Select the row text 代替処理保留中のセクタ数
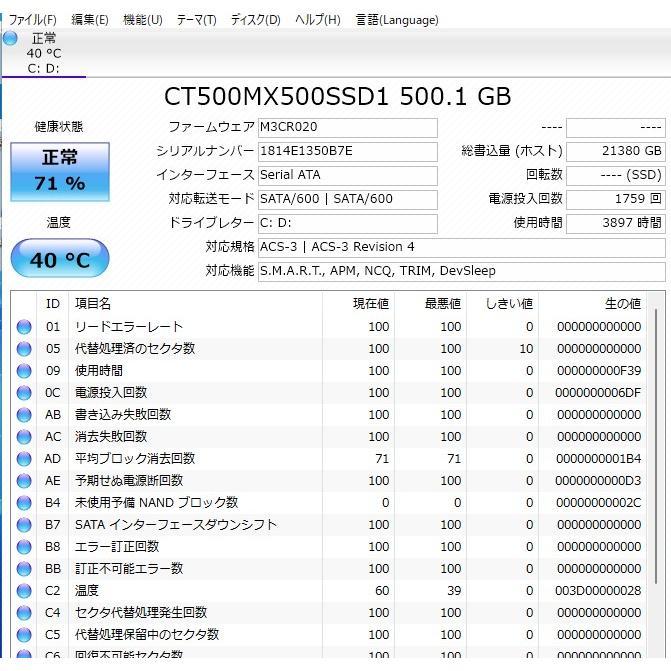This screenshot has height=671, width=671. 147,635
